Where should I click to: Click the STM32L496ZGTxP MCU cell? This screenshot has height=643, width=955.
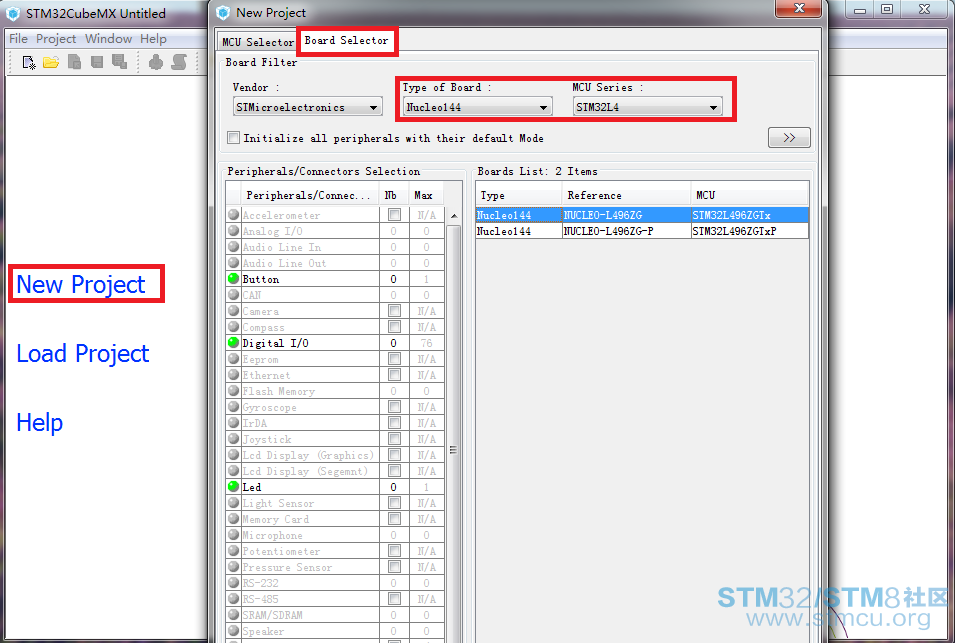pyautogui.click(x=750, y=231)
